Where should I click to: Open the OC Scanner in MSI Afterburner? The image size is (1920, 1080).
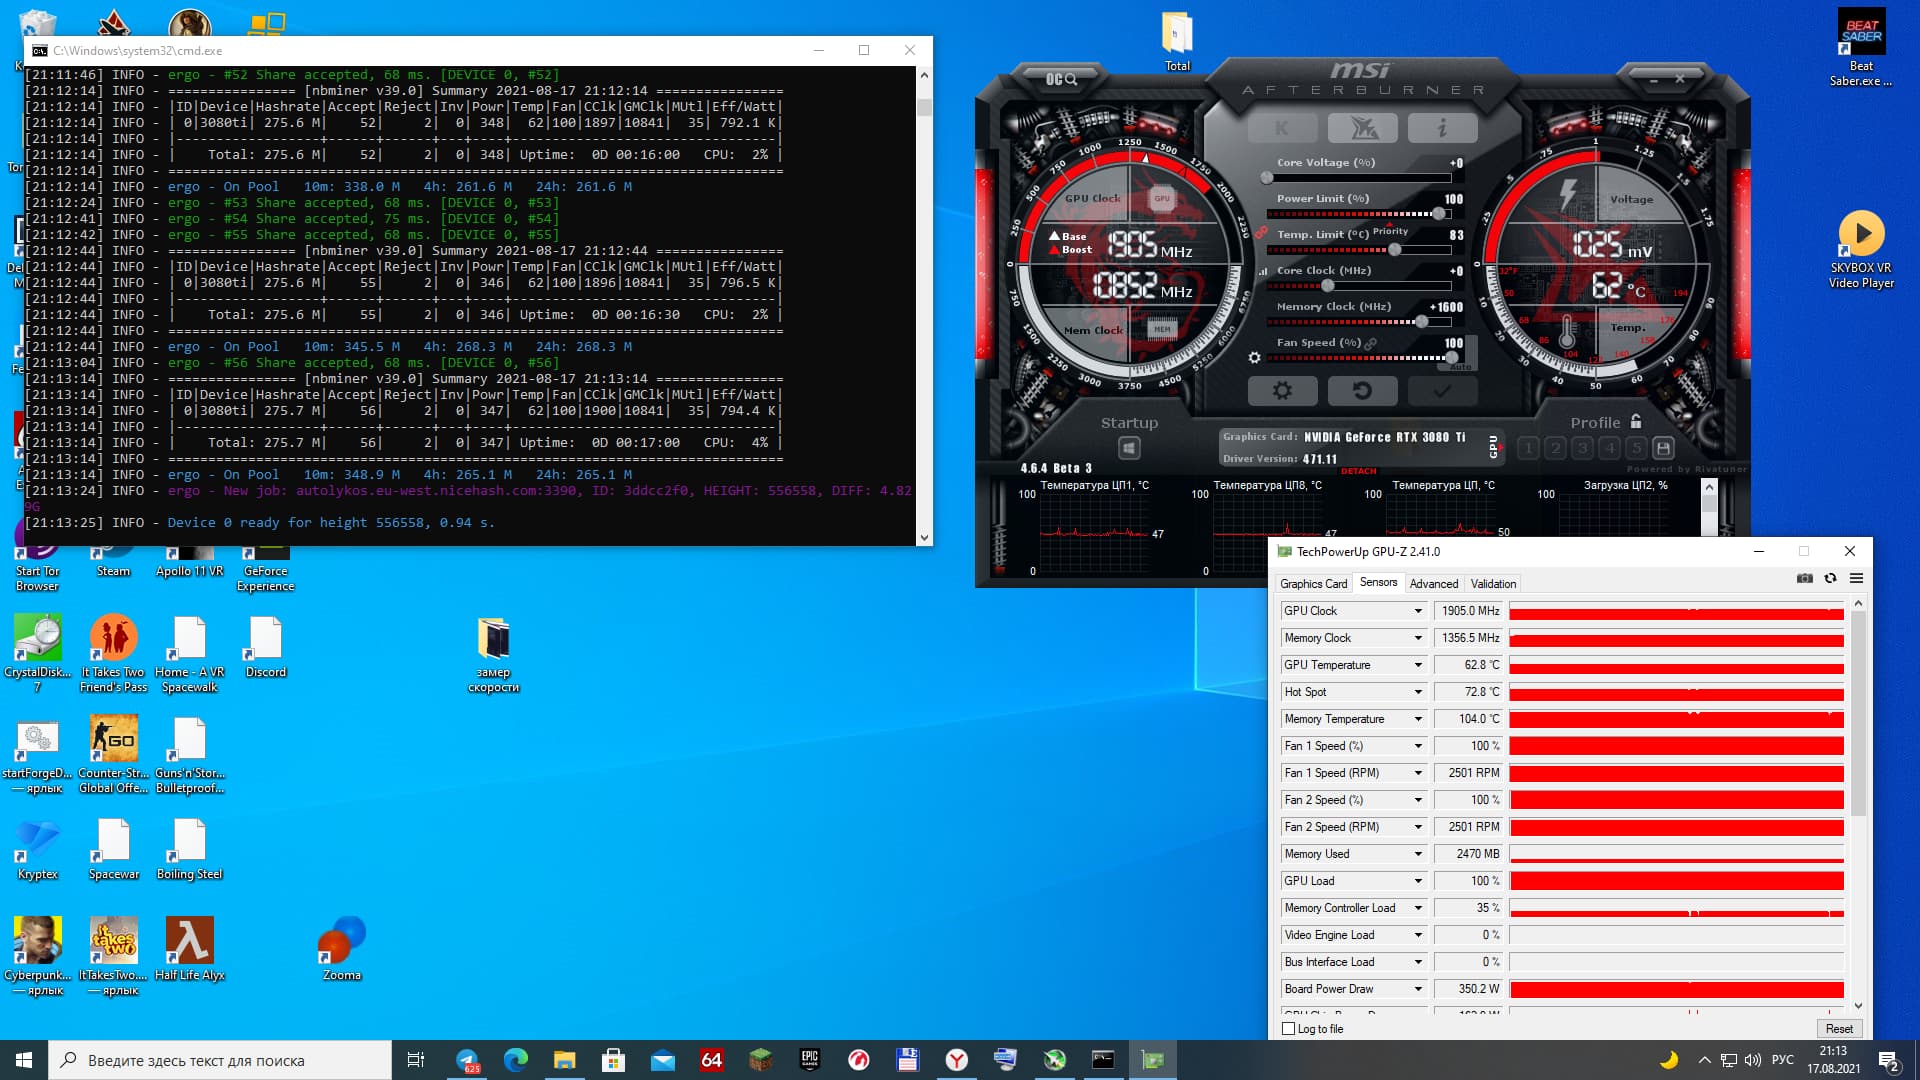pyautogui.click(x=1061, y=79)
